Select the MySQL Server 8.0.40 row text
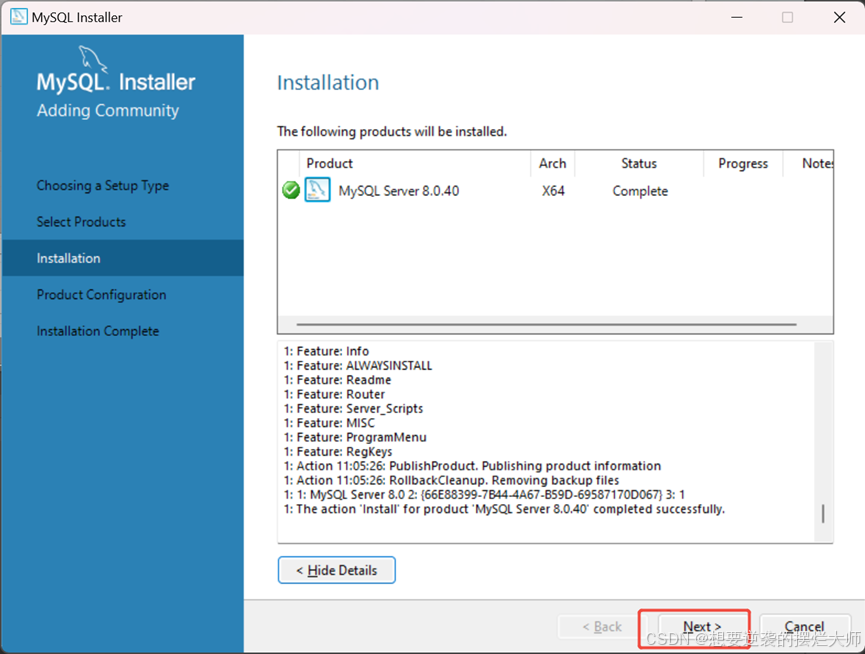This screenshot has width=865, height=654. coord(398,191)
